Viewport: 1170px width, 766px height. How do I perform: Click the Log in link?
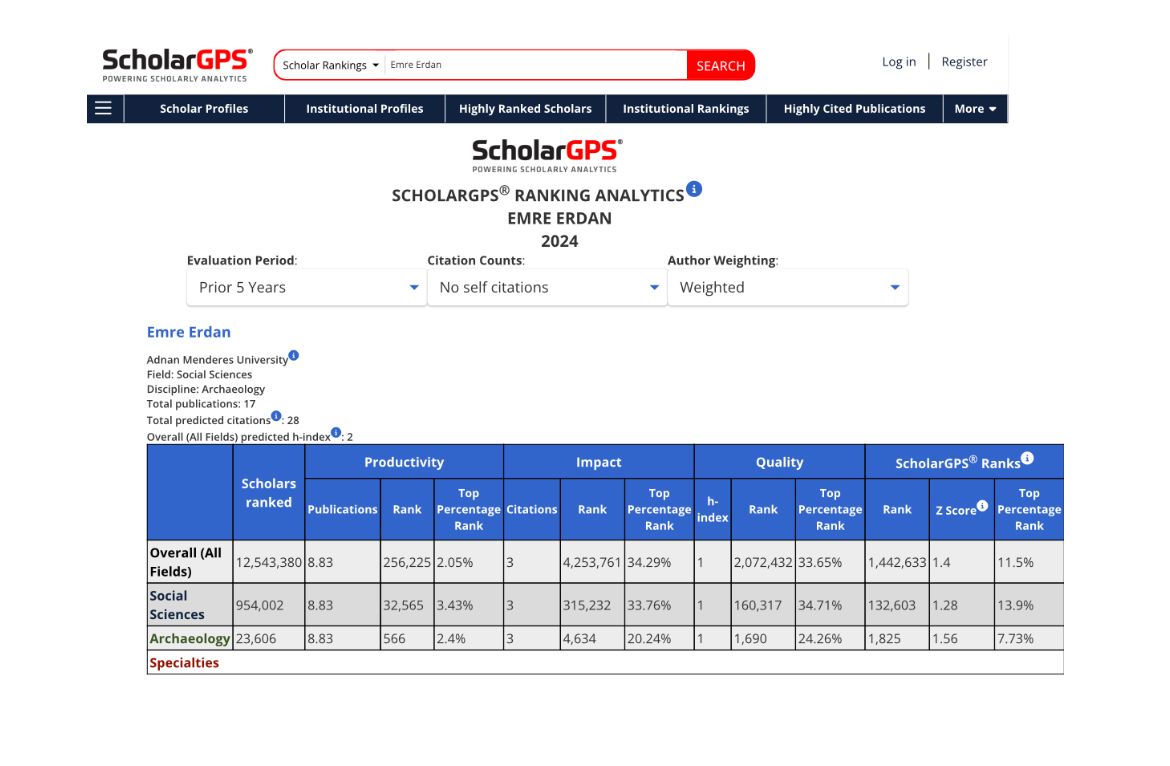point(898,62)
